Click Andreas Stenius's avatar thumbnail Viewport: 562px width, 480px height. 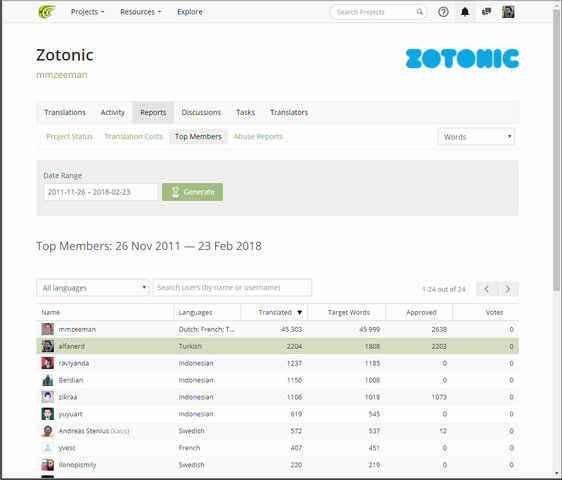tap(48, 431)
